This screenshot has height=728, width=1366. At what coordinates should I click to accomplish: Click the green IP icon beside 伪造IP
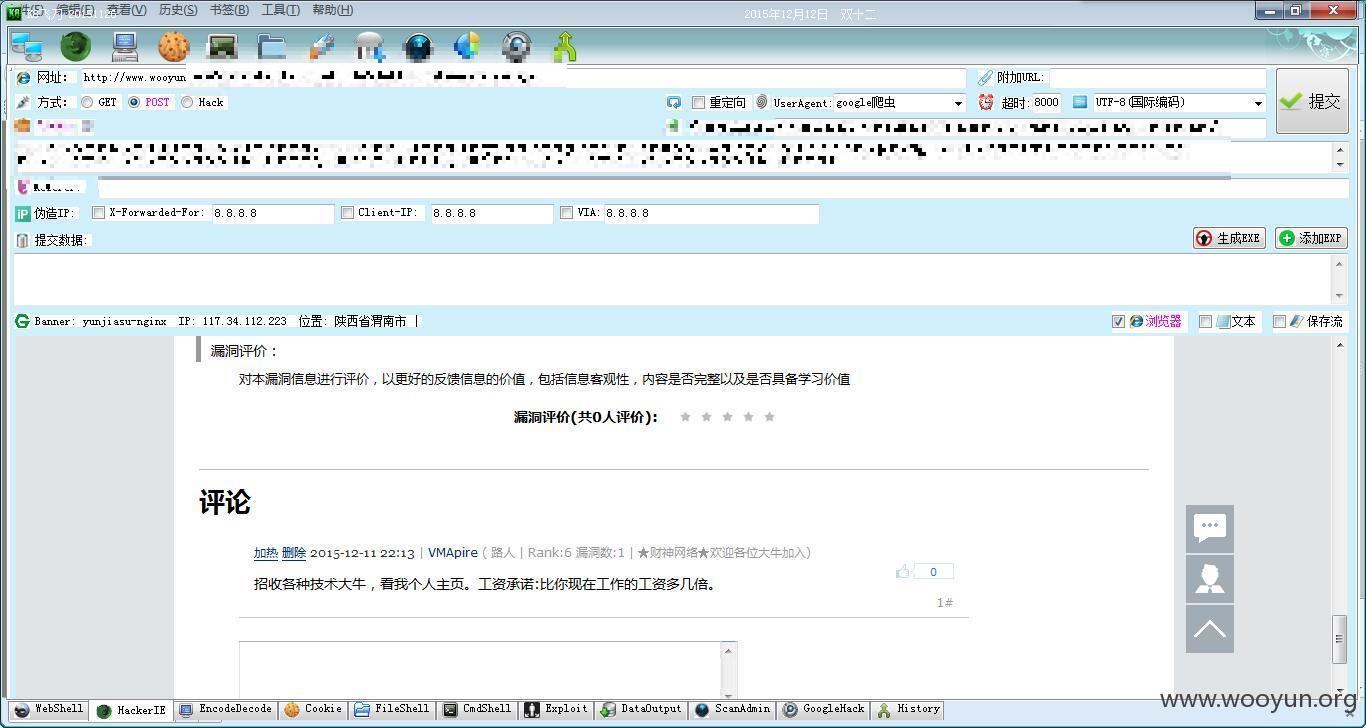pos(23,213)
